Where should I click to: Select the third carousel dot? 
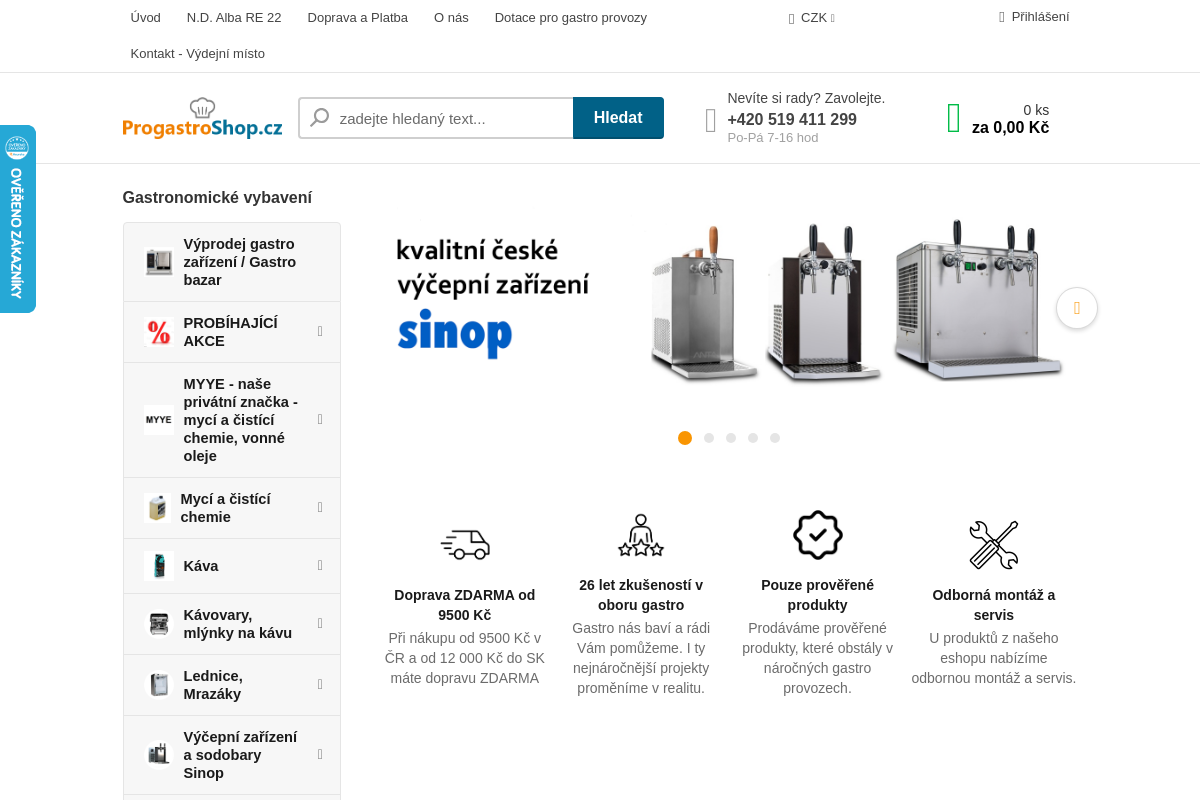pos(731,438)
